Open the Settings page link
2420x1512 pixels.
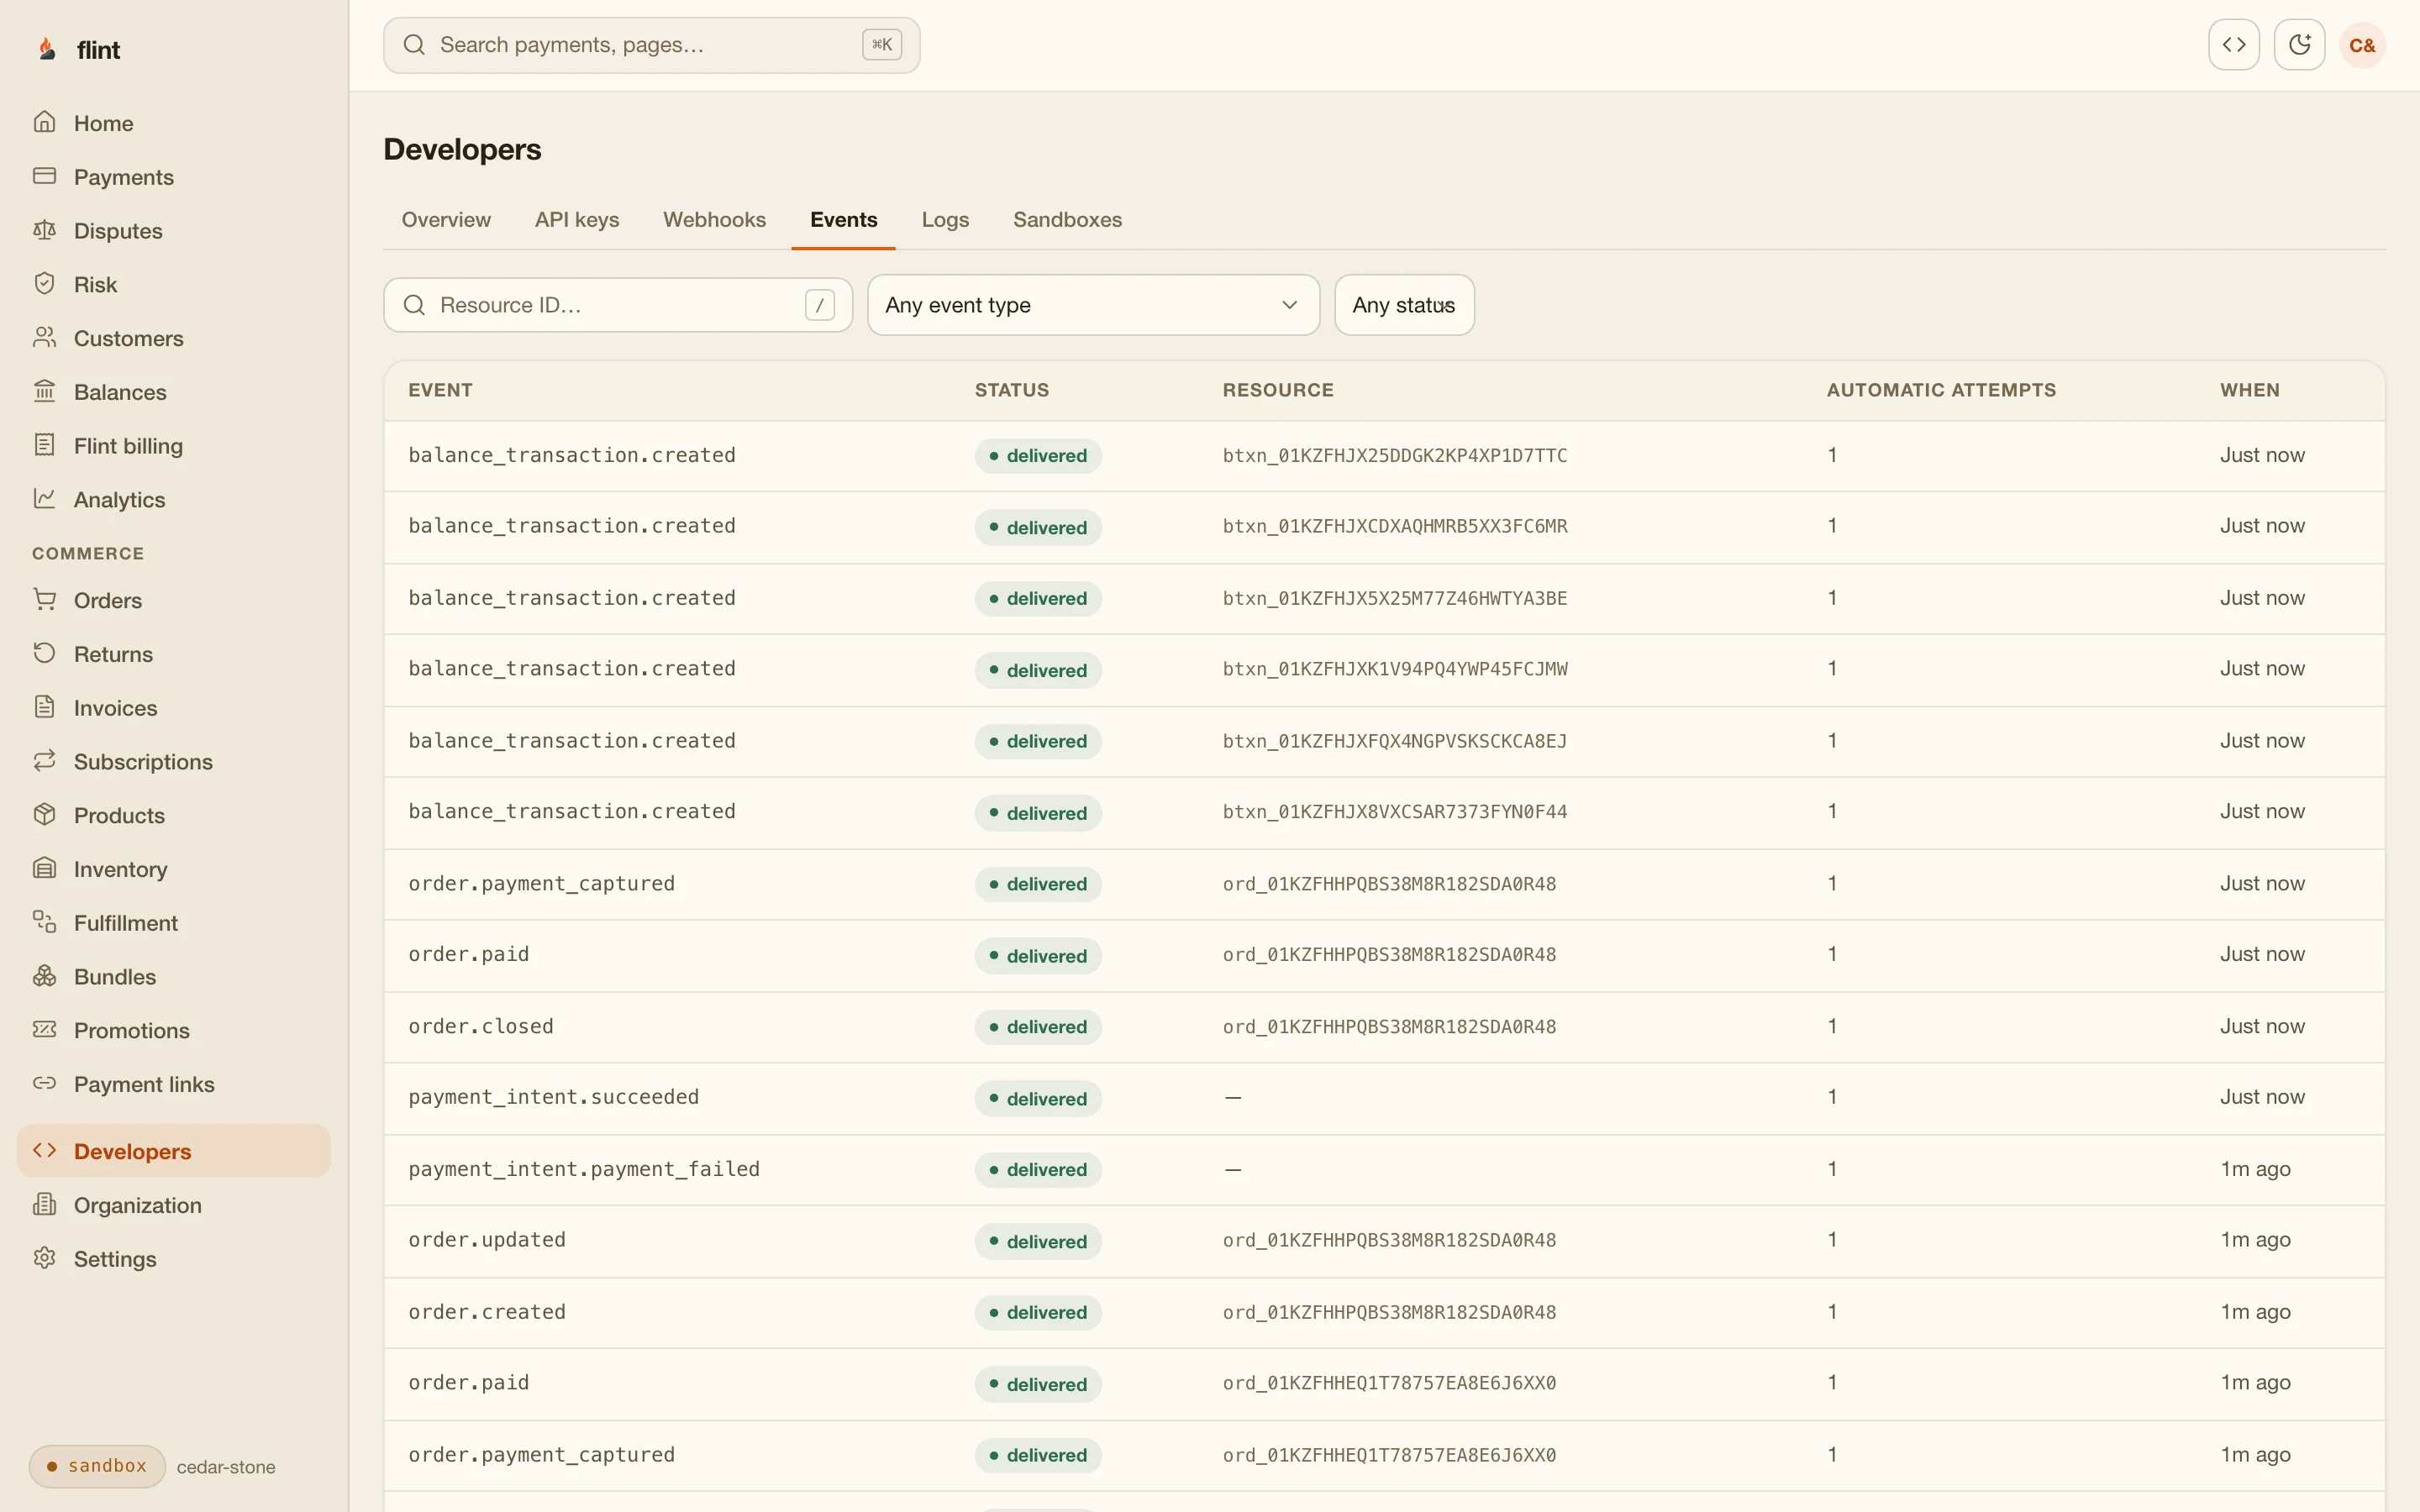[174, 1258]
